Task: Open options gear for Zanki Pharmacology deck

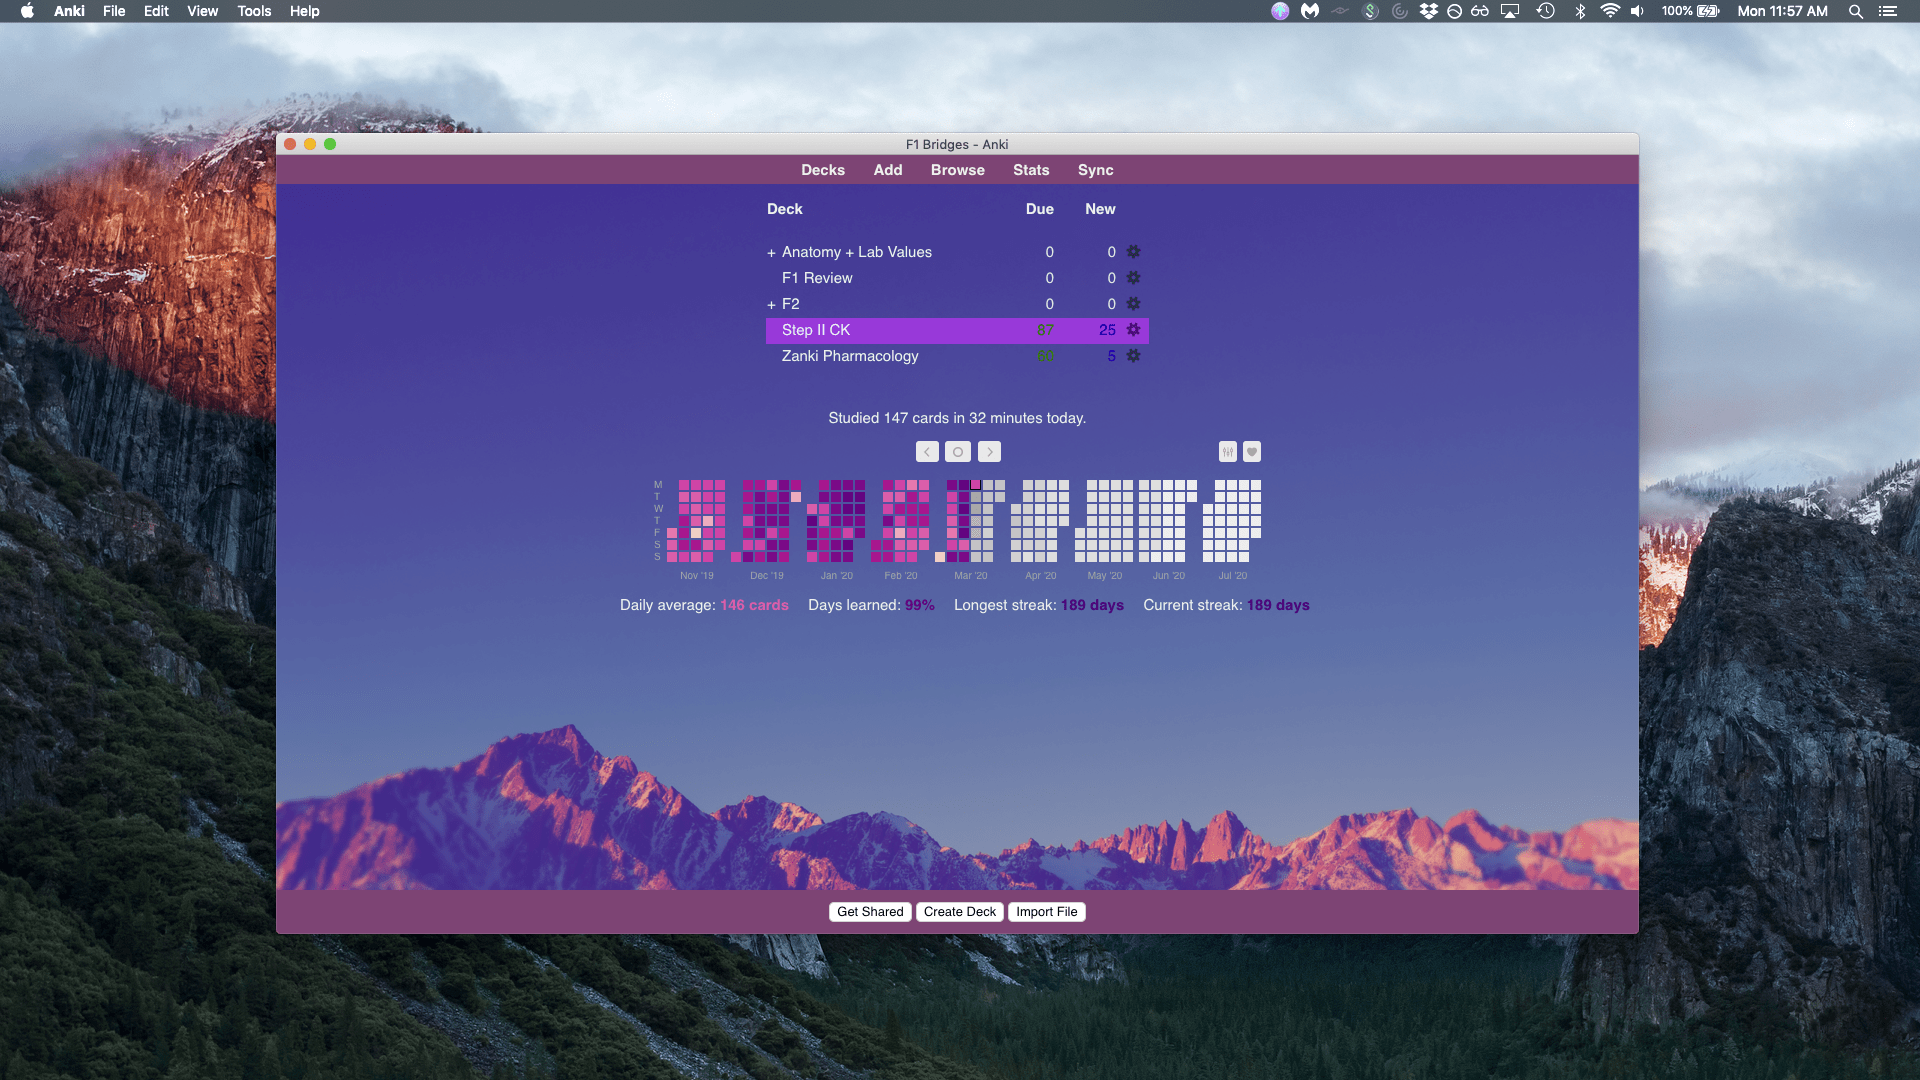Action: (x=1133, y=356)
